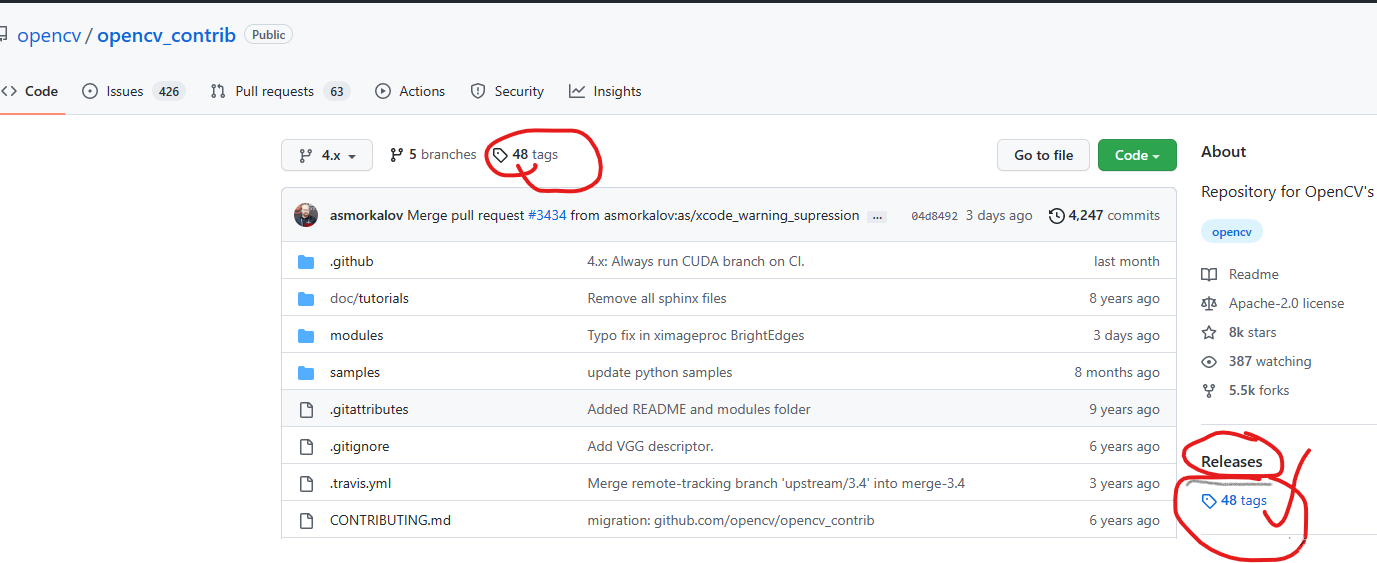
Task: Click the asmorkalov author name
Action: pos(366,215)
